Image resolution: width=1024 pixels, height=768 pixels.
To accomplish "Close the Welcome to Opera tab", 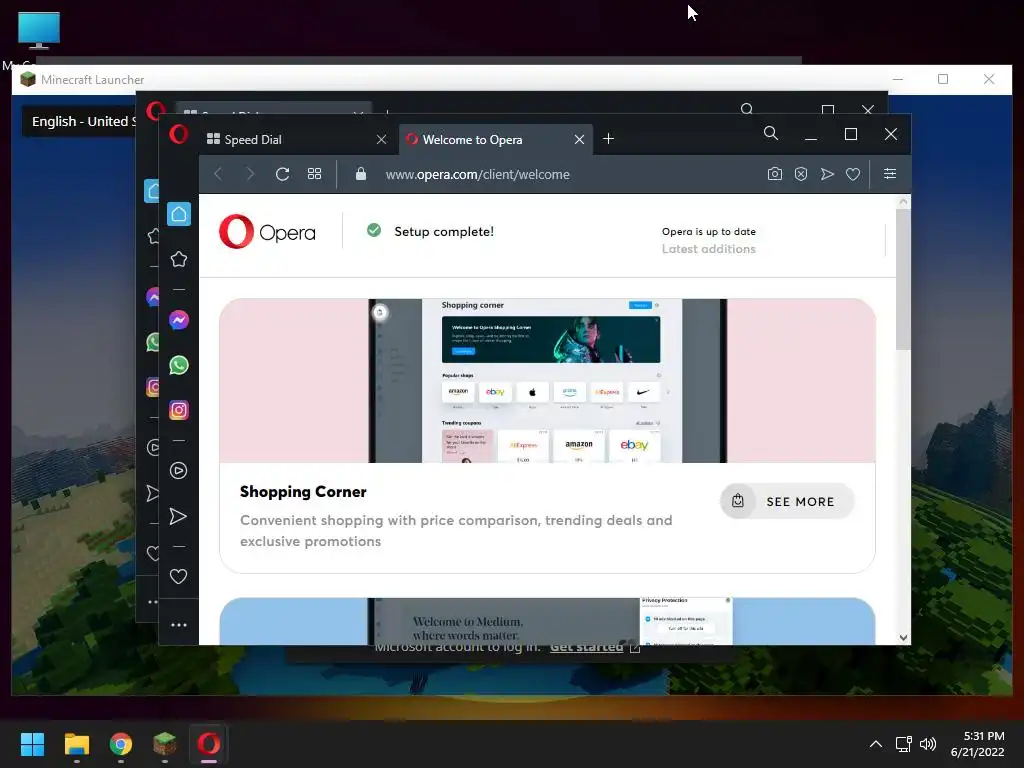I will coord(579,140).
